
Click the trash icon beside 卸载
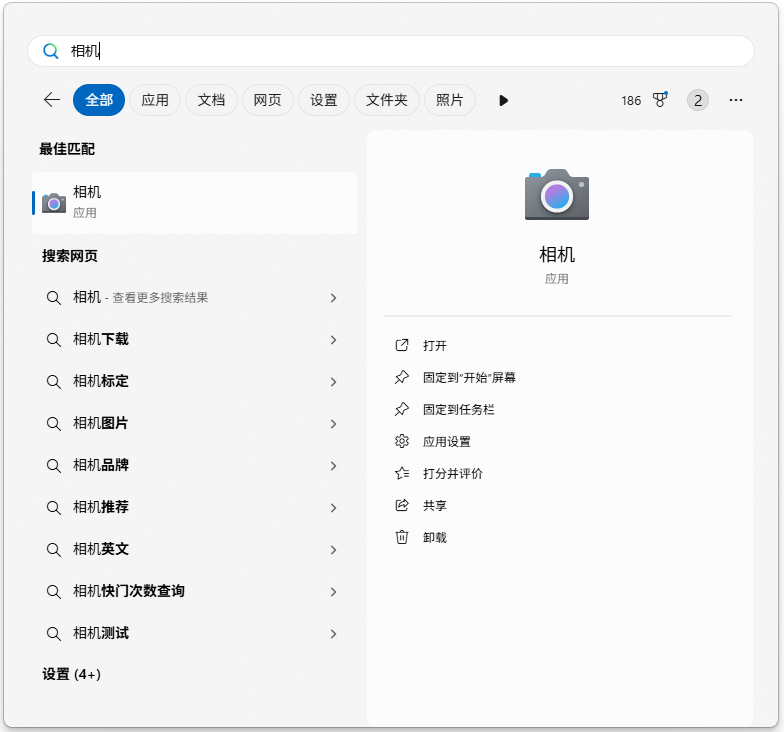402,537
